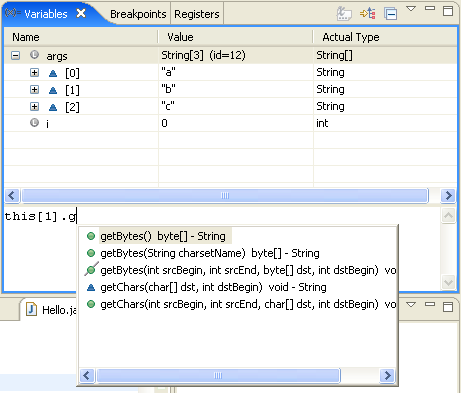
Task: Click detail pane scroll up arrow
Action: click(448, 216)
